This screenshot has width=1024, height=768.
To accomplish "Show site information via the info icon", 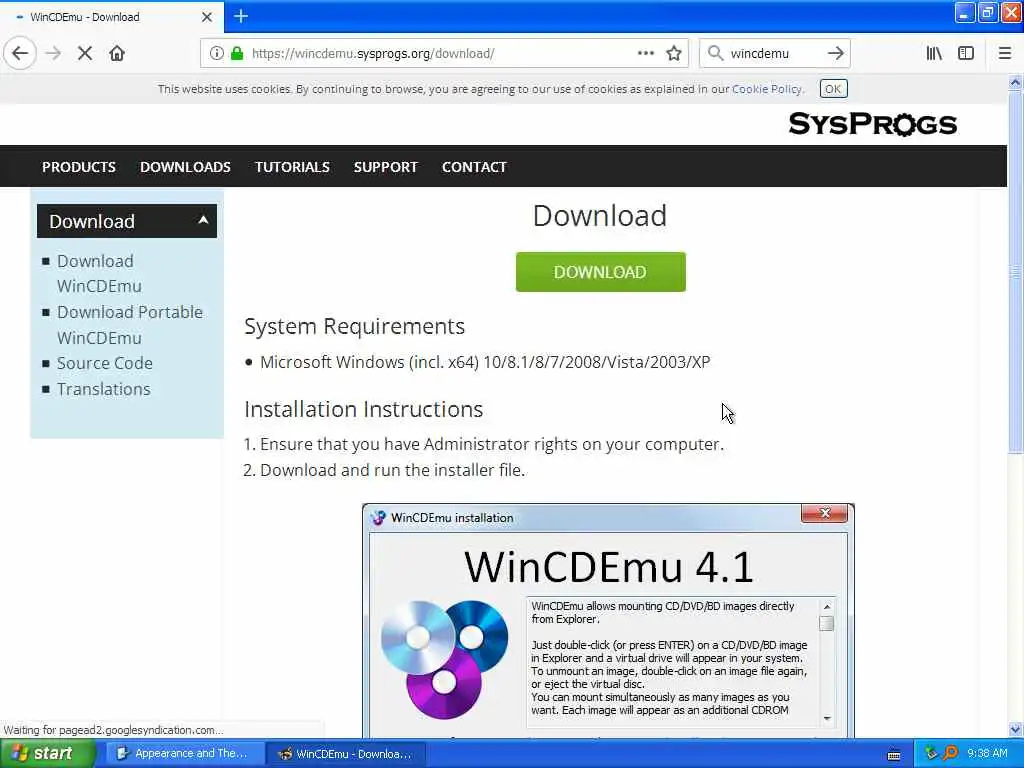I will [216, 54].
